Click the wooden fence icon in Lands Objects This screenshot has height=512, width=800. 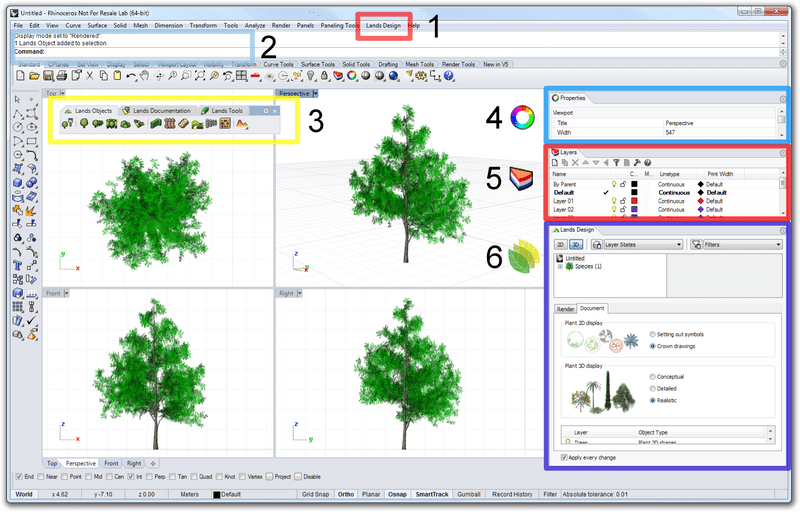pyautogui.click(x=169, y=123)
